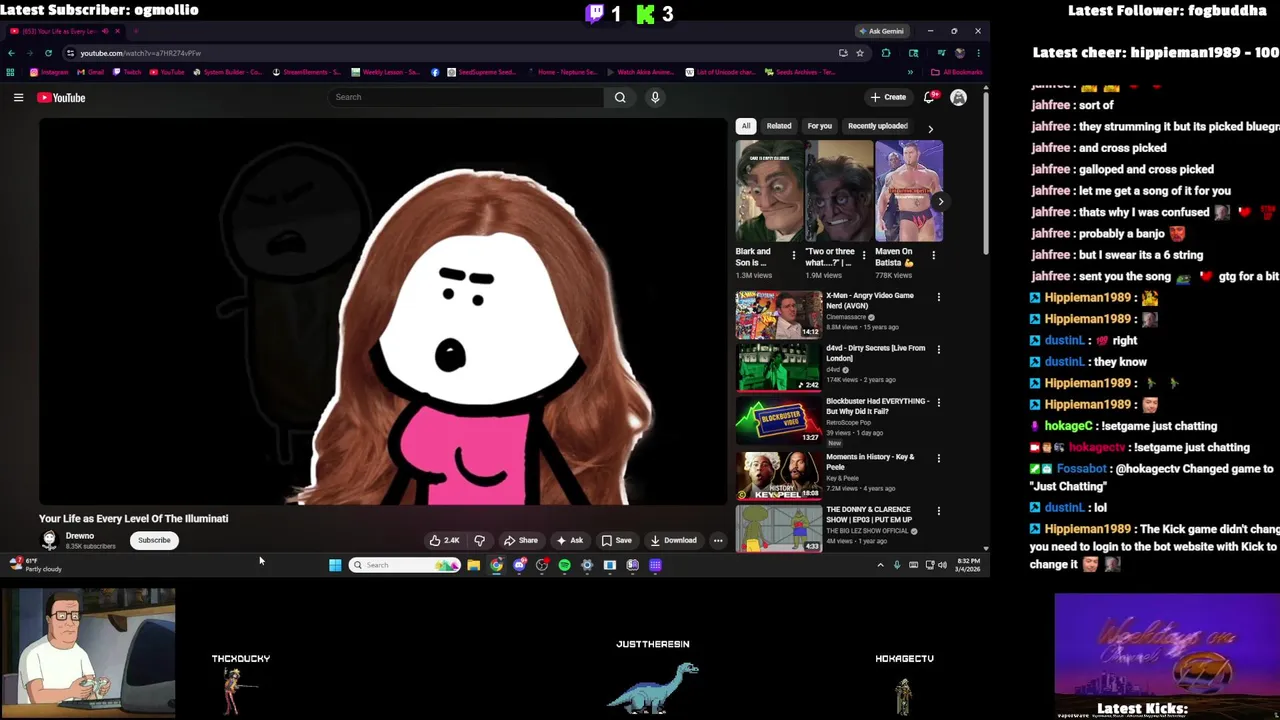This screenshot has width=1280, height=720.
Task: Select the Recently uploaded filter chip
Action: [x=877, y=126]
